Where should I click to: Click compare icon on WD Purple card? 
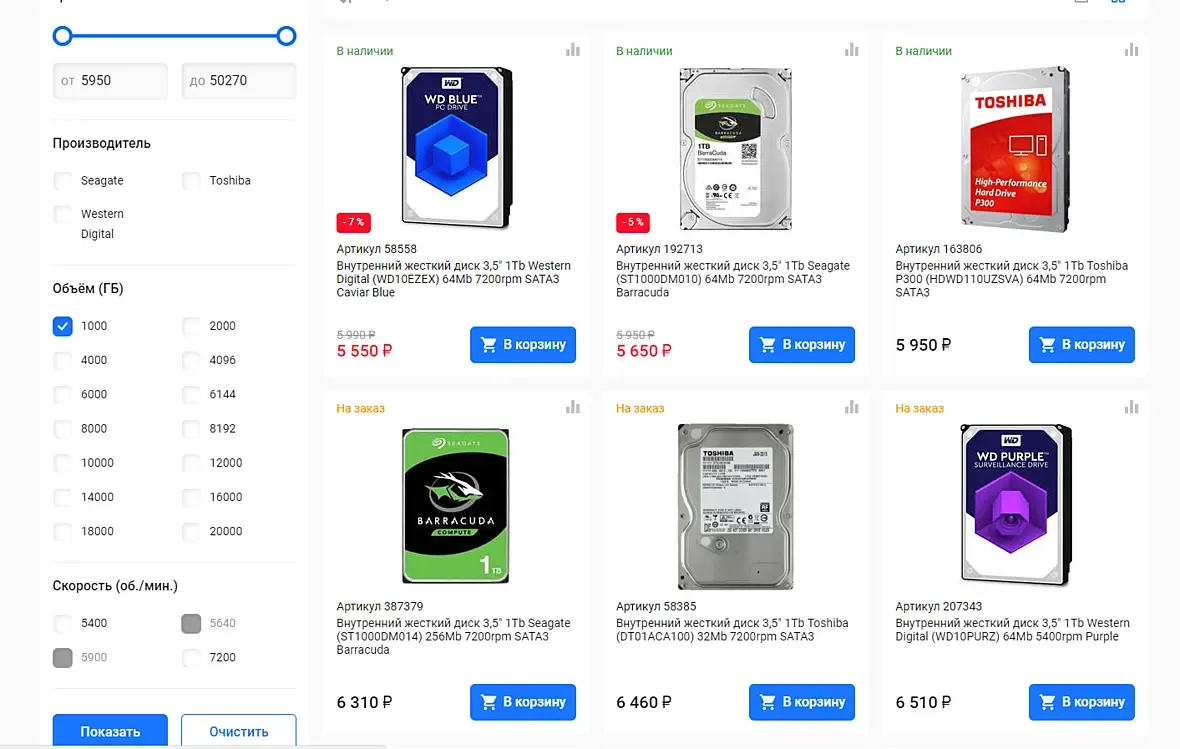[x=1131, y=407]
